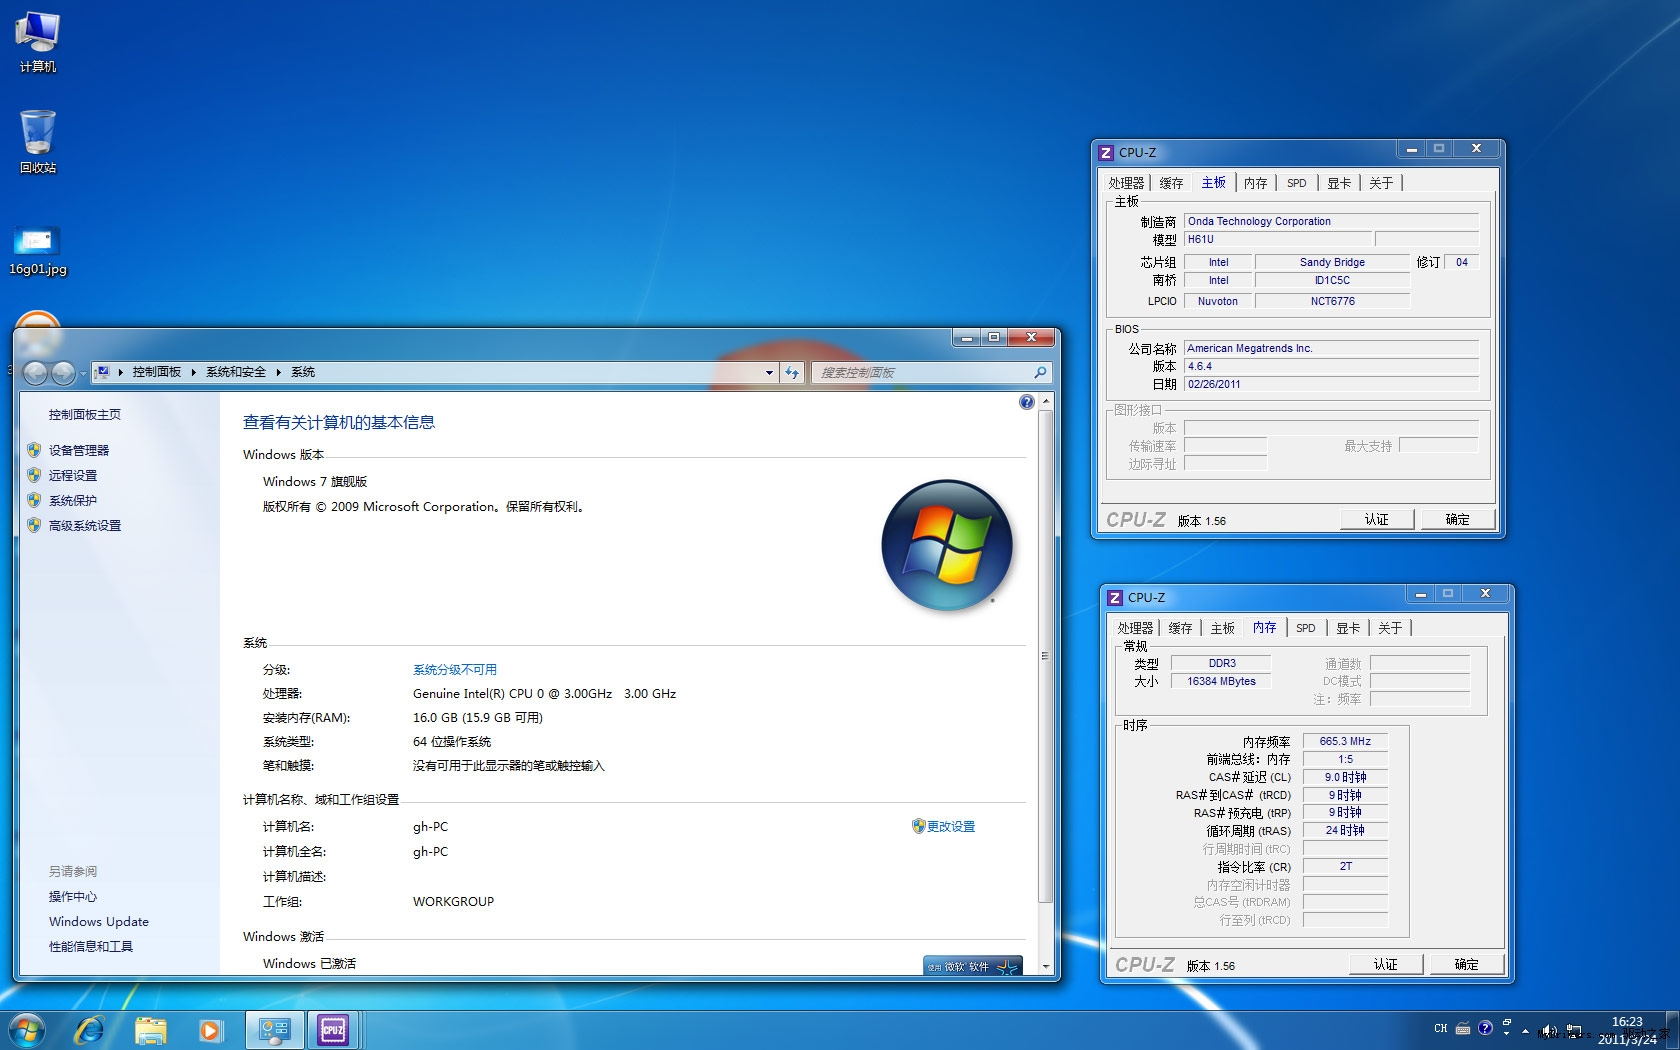Click the 更改设置 link
The image size is (1680, 1050).
[x=950, y=826]
